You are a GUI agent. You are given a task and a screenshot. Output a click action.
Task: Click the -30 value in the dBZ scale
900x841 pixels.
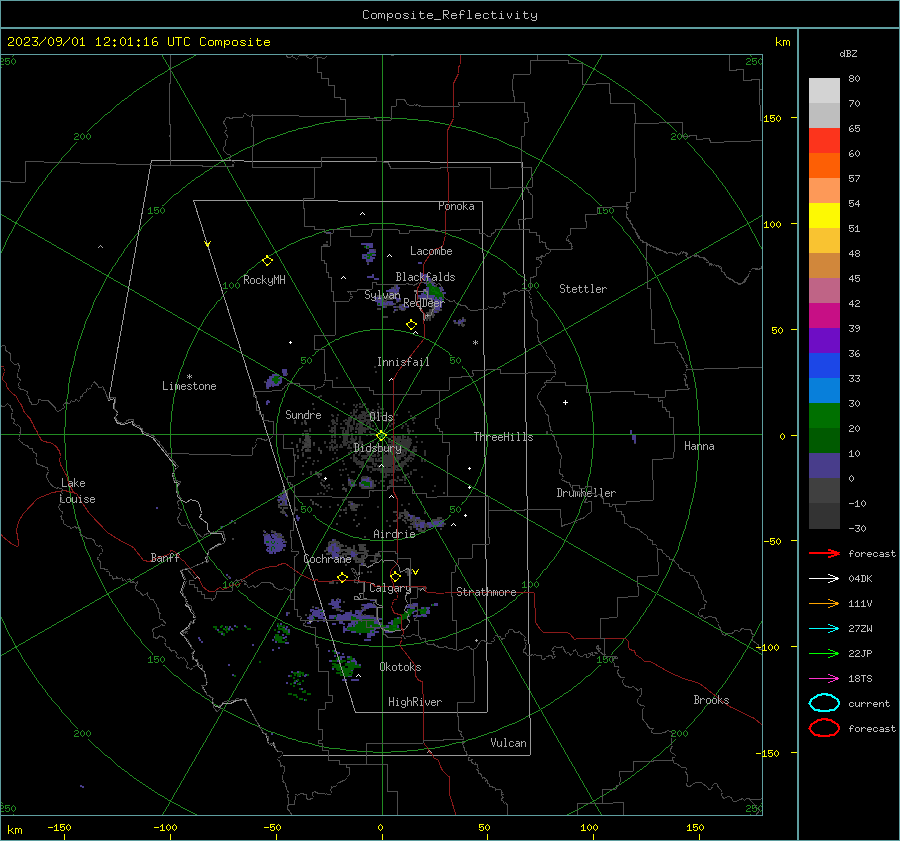click(x=857, y=528)
